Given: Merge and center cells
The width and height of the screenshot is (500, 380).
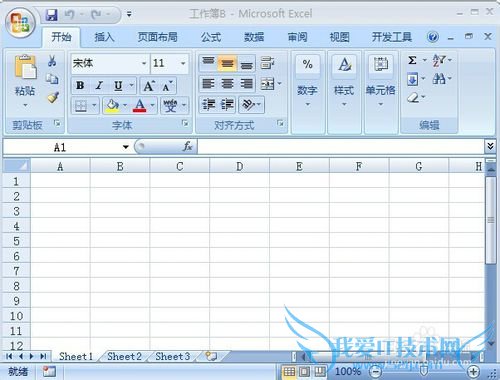Looking at the screenshot, I should [x=267, y=84].
